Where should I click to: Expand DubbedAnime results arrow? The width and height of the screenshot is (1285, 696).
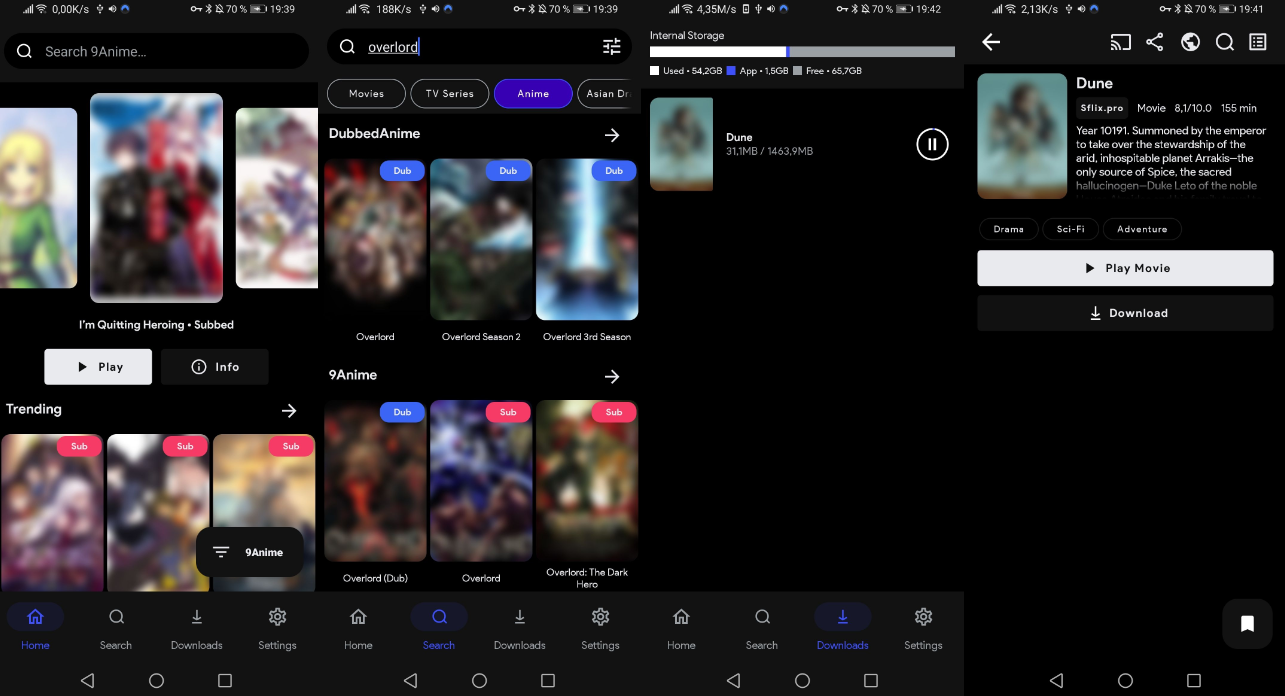pos(612,135)
